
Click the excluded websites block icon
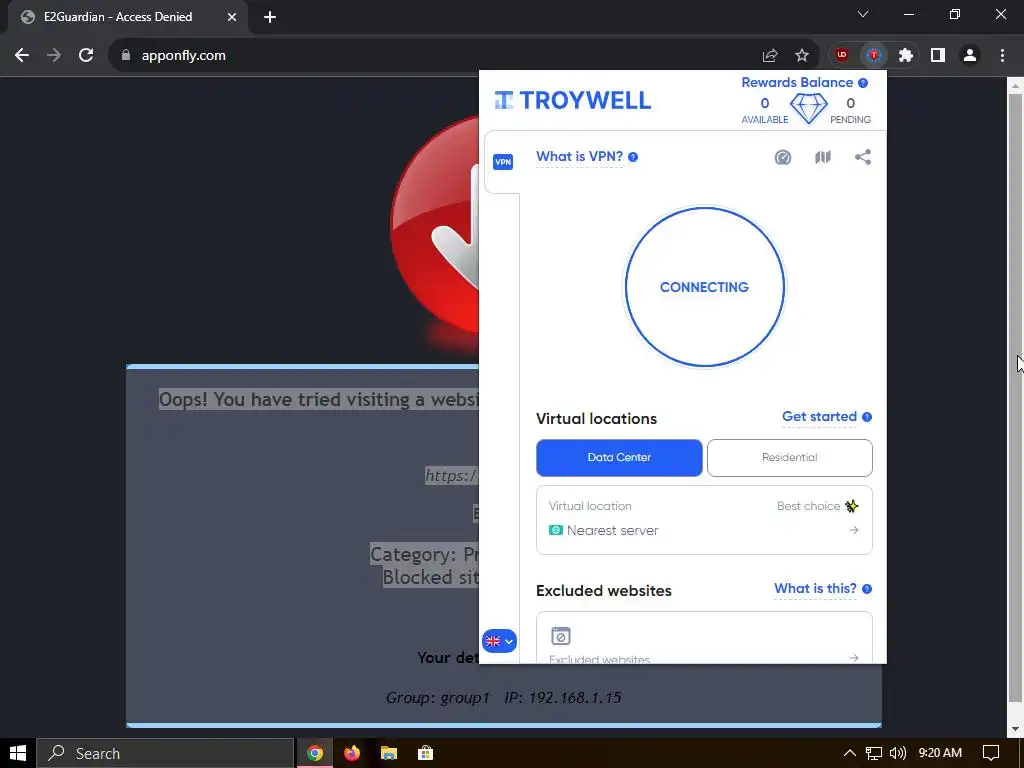coord(560,636)
